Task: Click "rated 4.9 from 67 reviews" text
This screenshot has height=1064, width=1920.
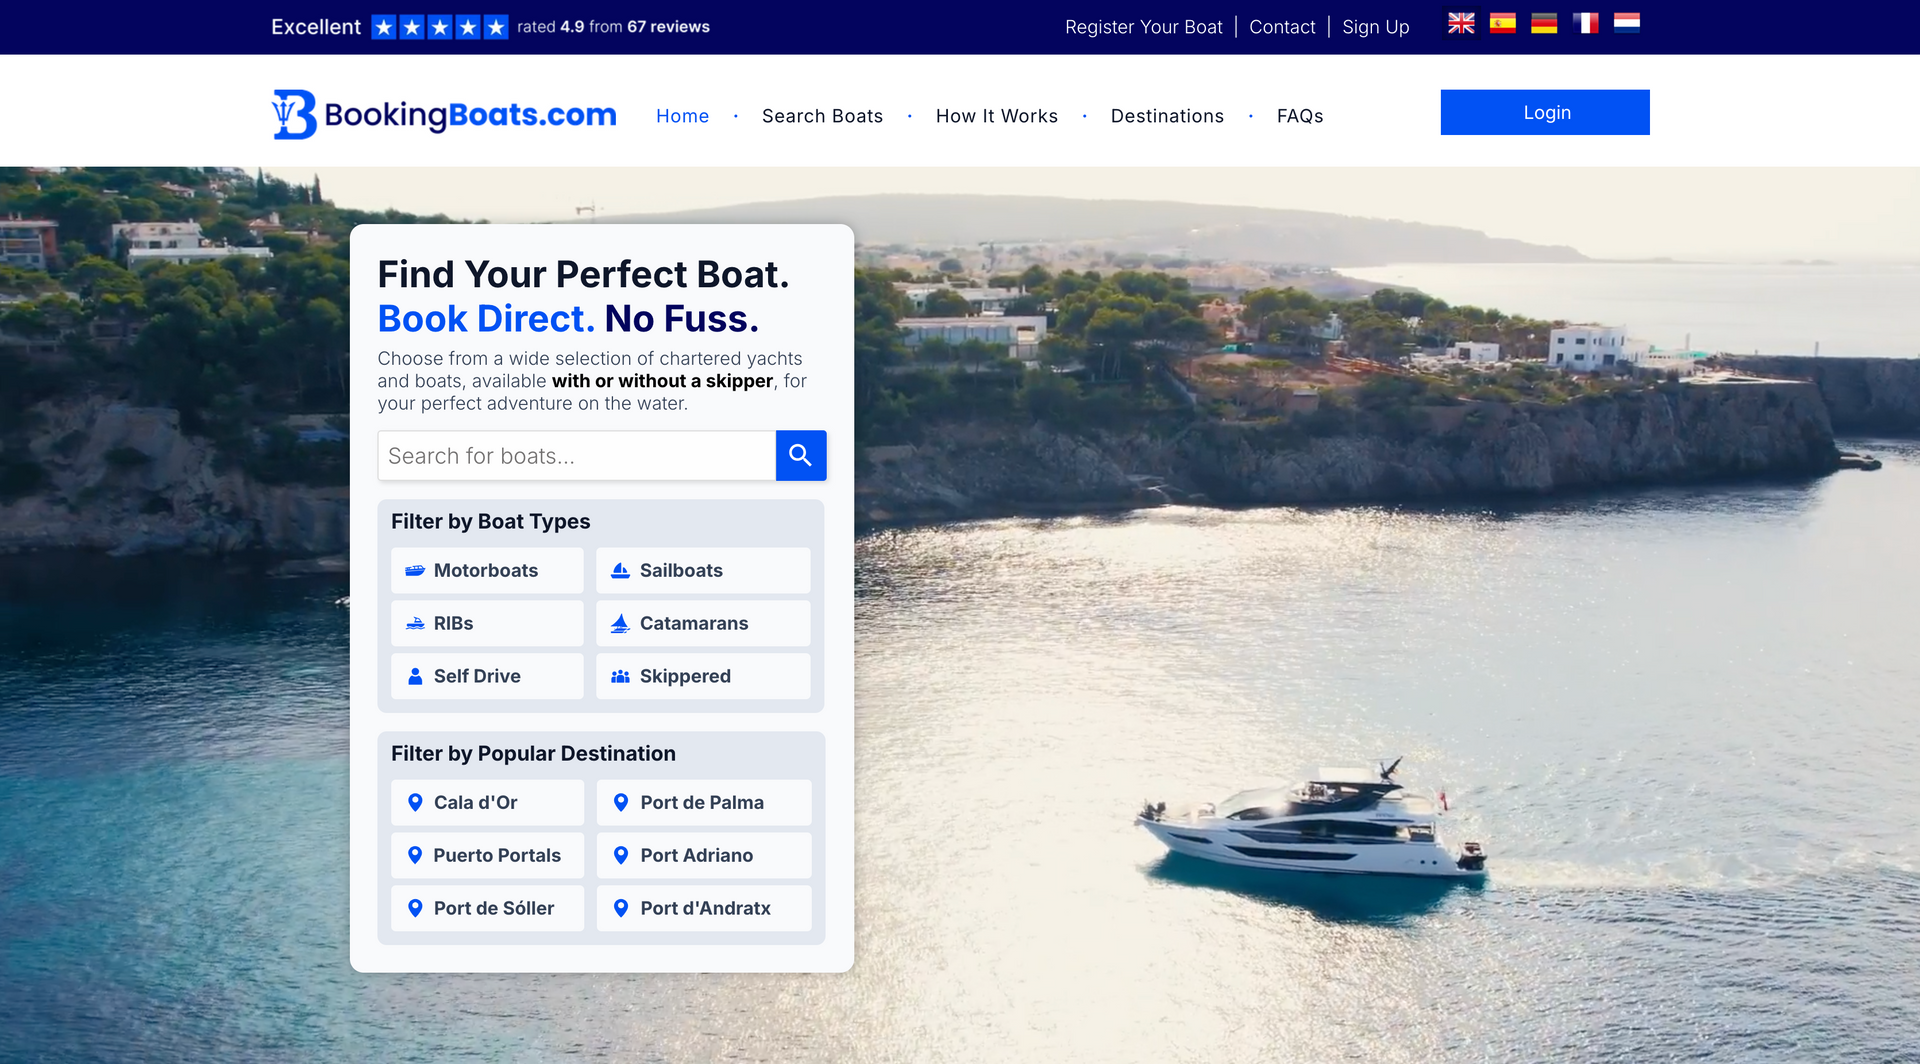Action: click(x=613, y=27)
